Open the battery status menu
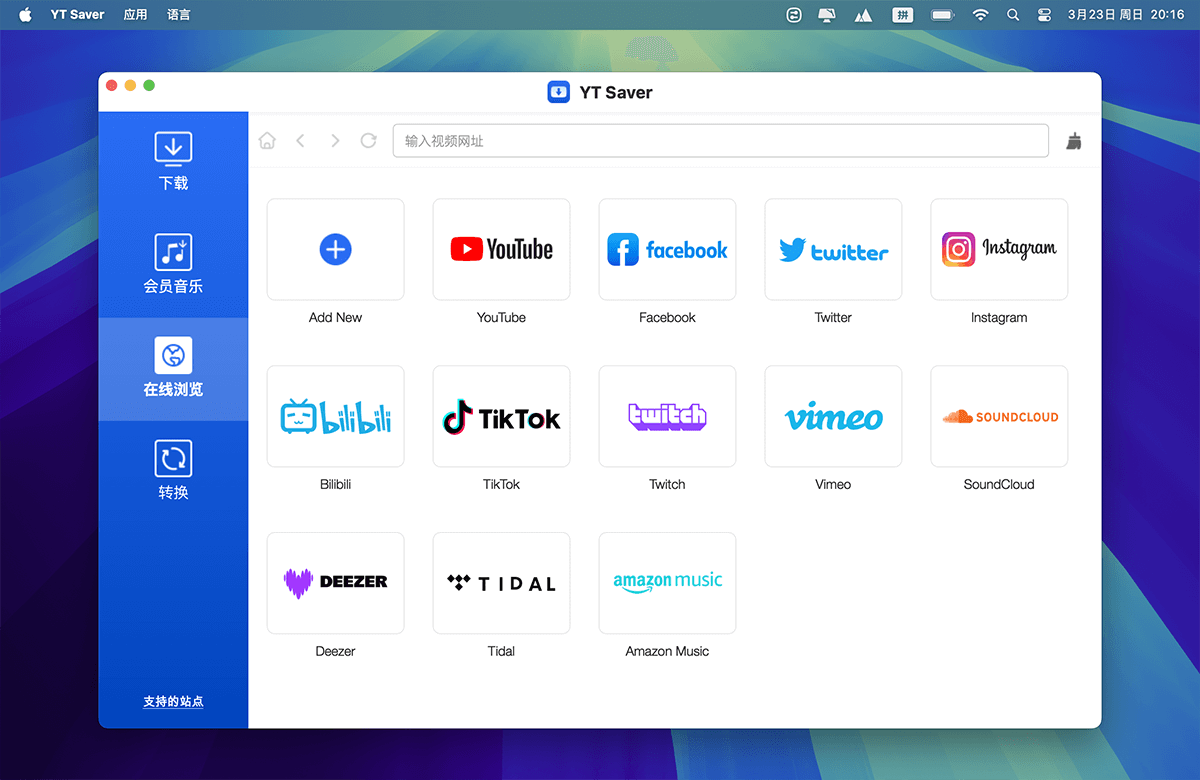This screenshot has height=780, width=1200. point(942,15)
